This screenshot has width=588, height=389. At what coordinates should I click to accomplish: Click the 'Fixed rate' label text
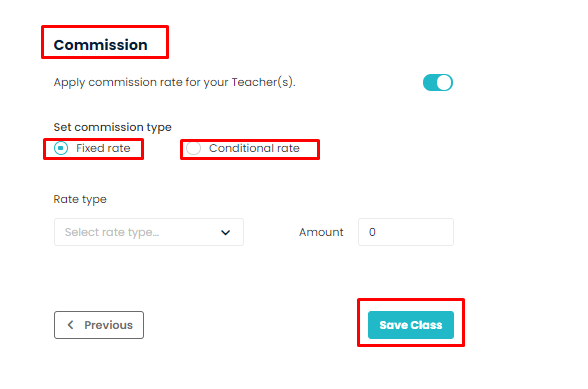tap(103, 148)
